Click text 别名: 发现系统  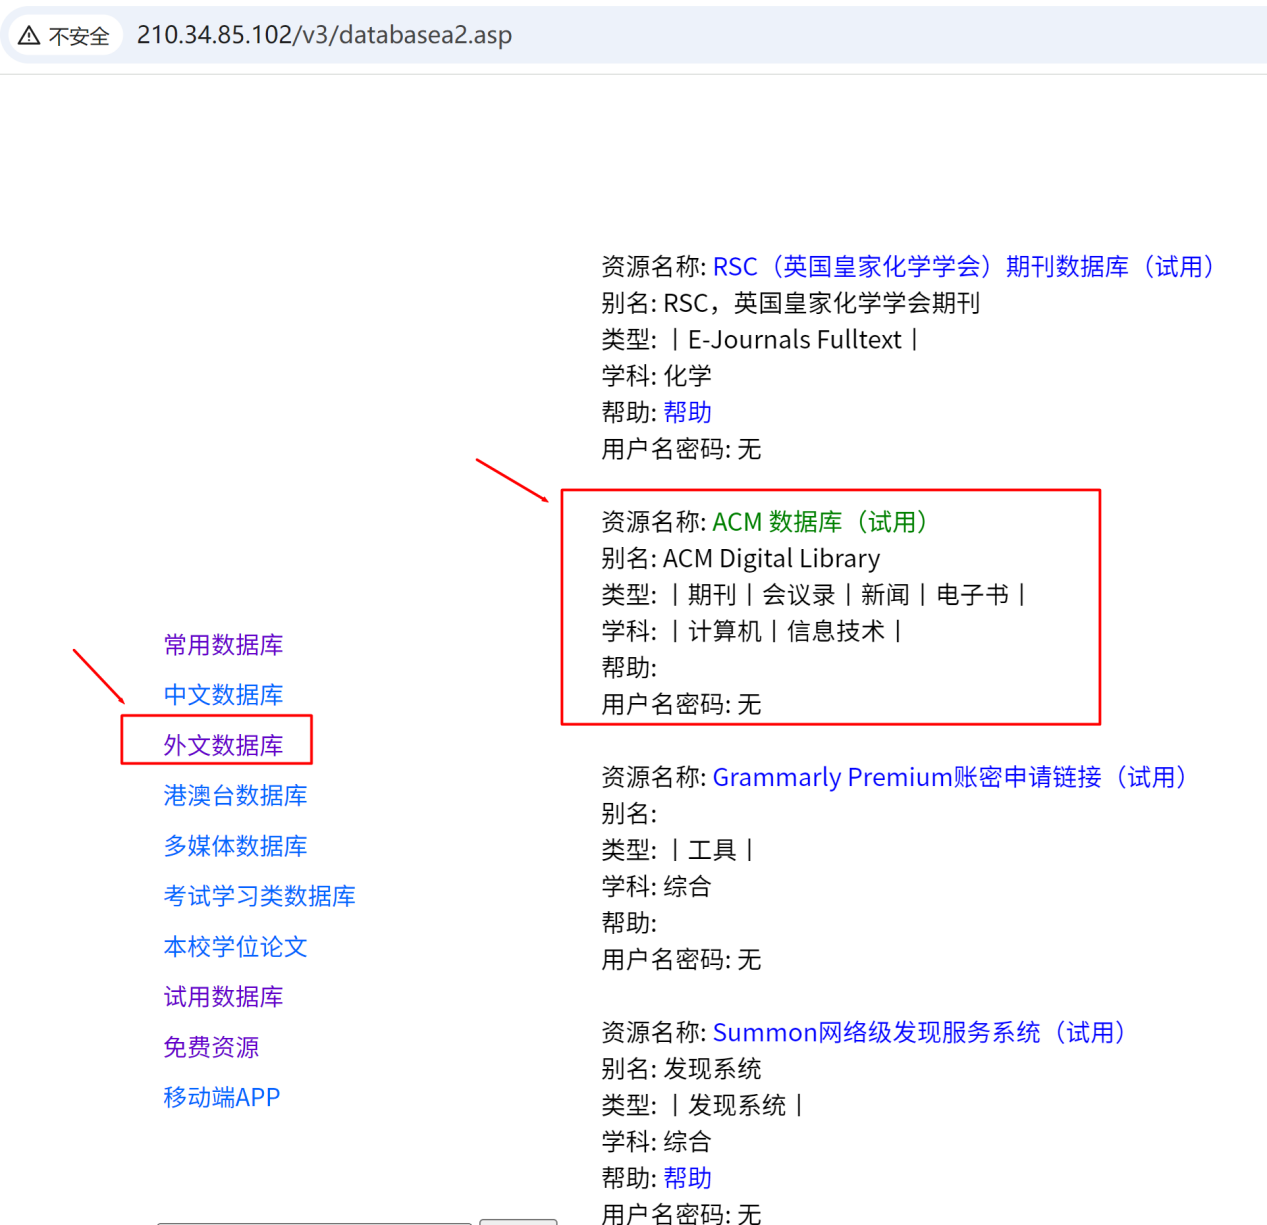[x=681, y=1069]
